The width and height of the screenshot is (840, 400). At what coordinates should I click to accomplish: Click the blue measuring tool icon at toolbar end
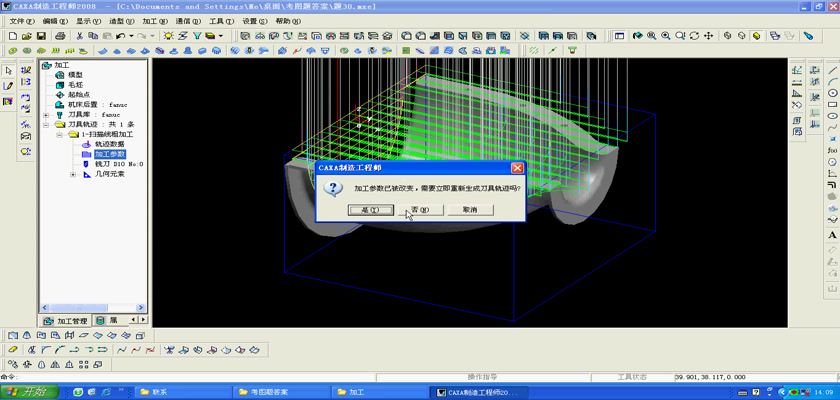pyautogui.click(x=808, y=36)
